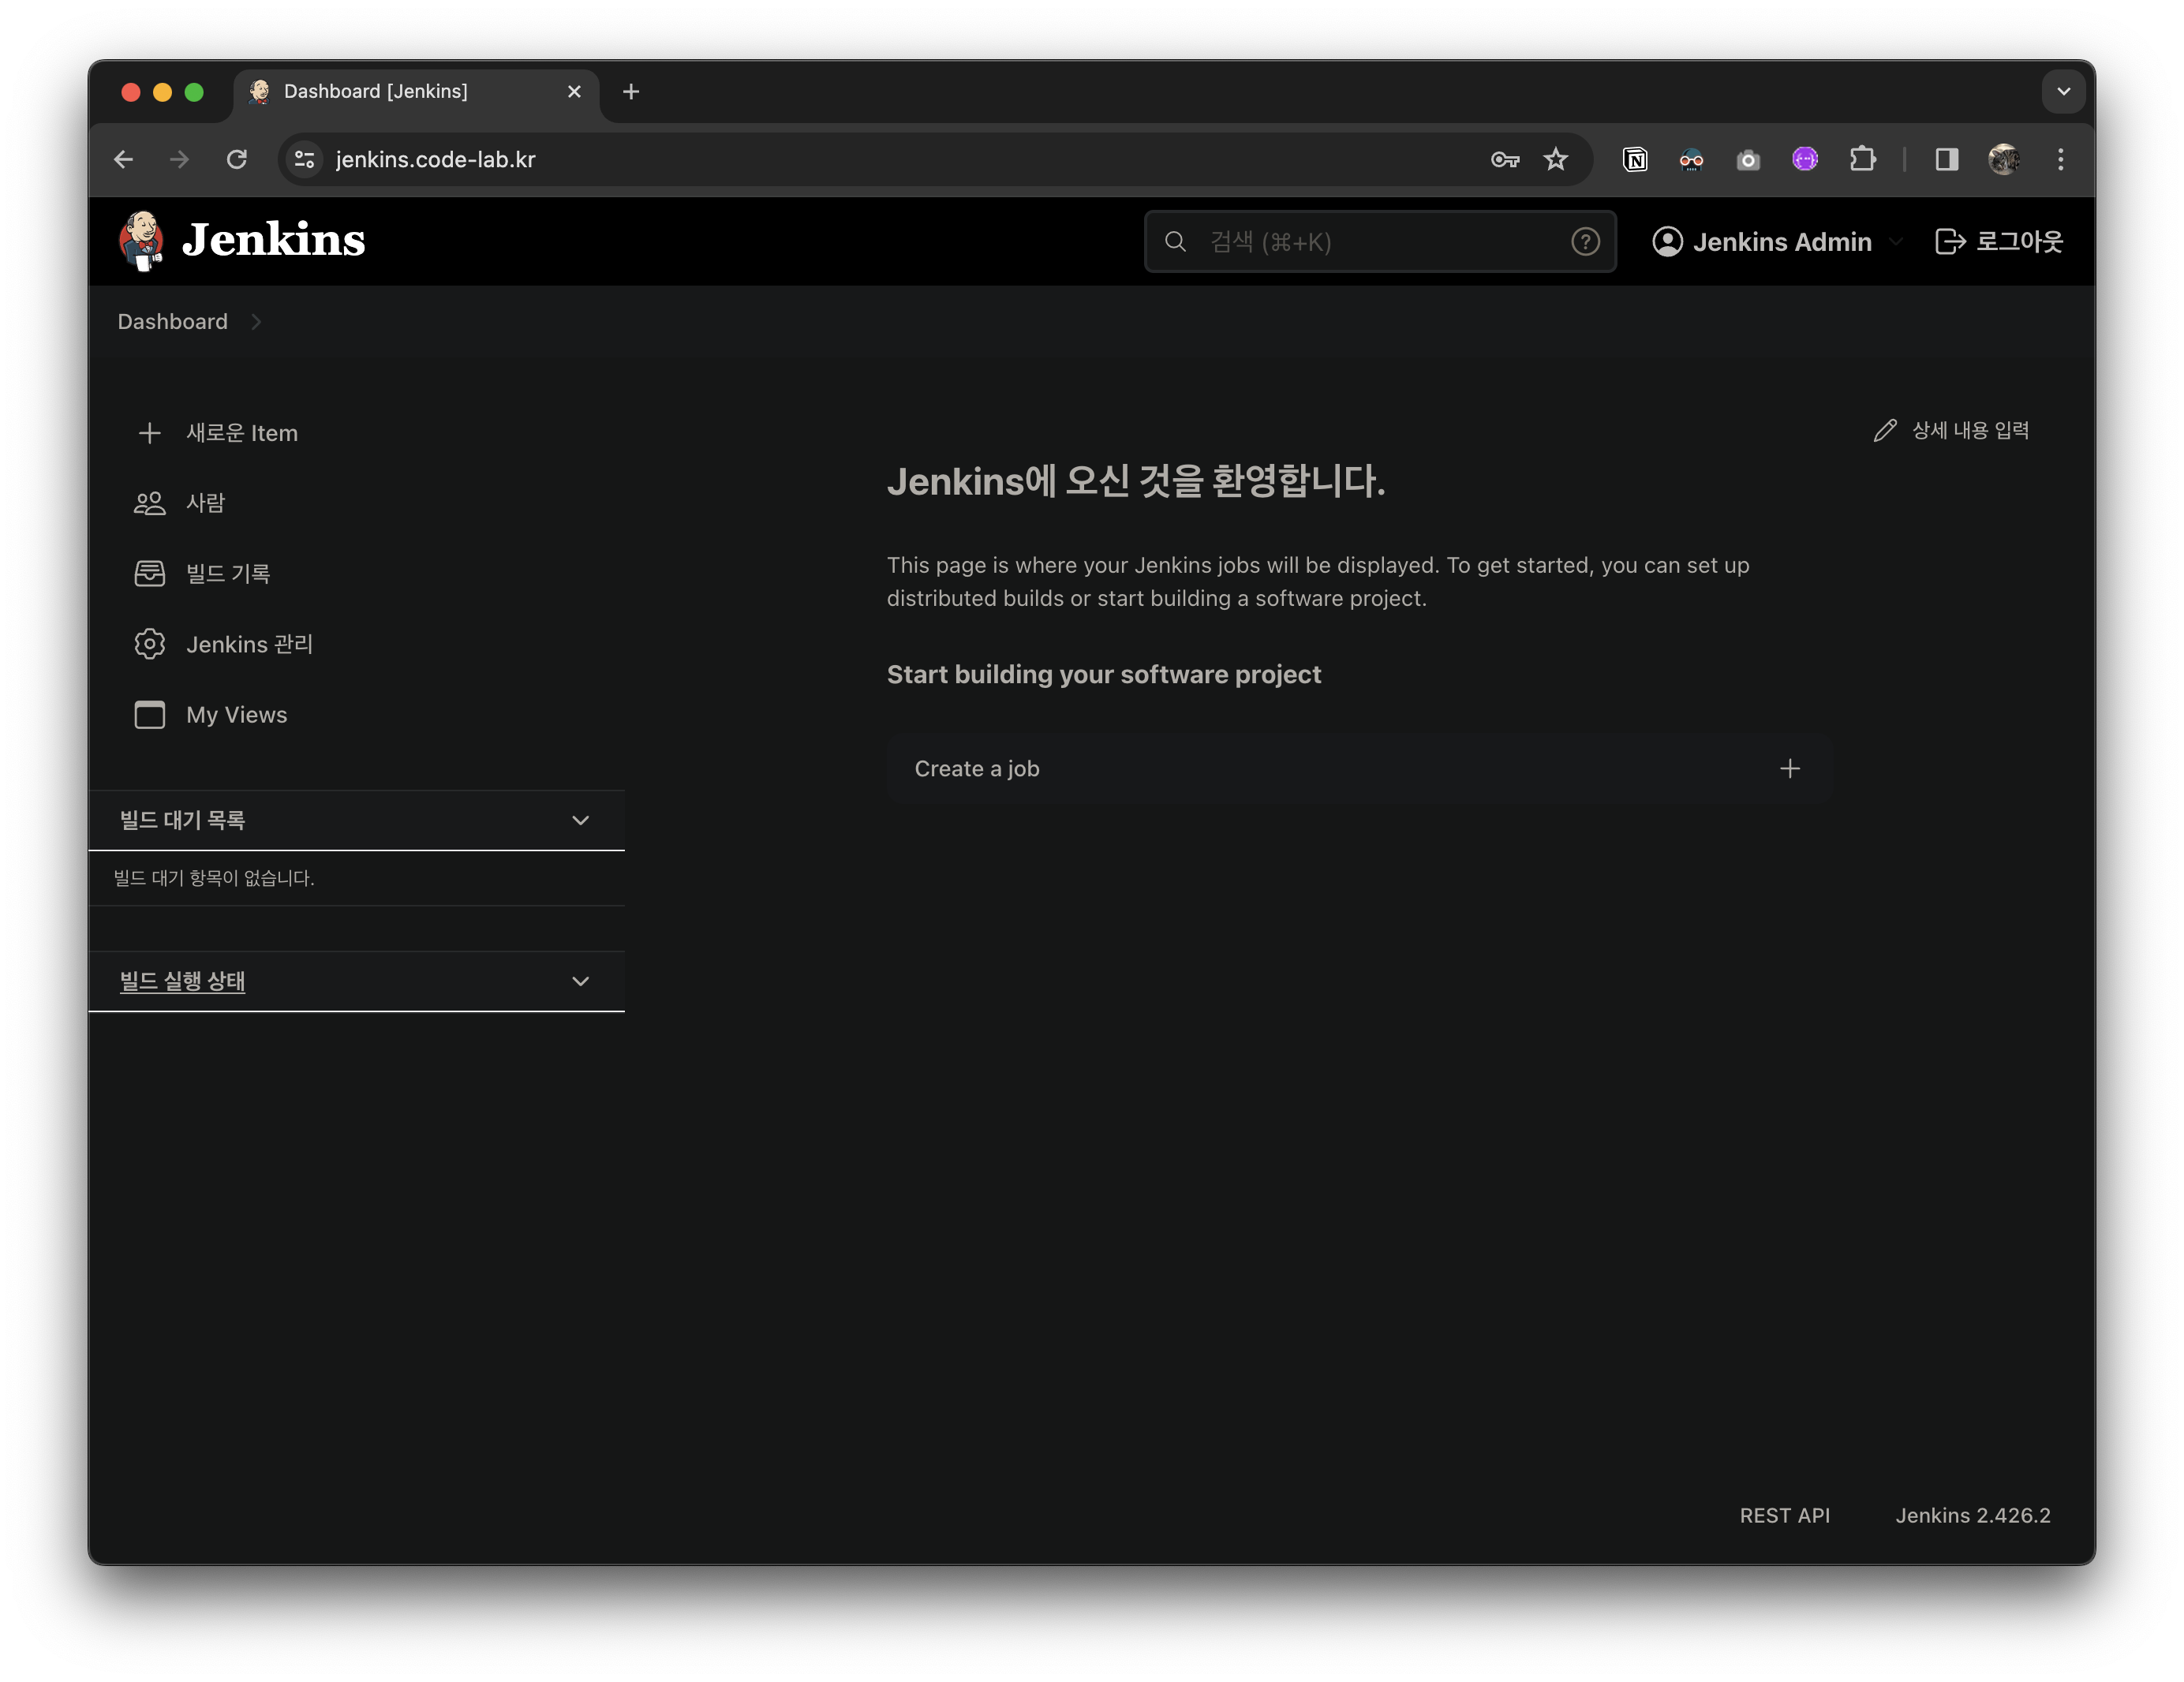
Task: Collapse the 빌드 실행 상태 panel chevron
Action: (580, 982)
